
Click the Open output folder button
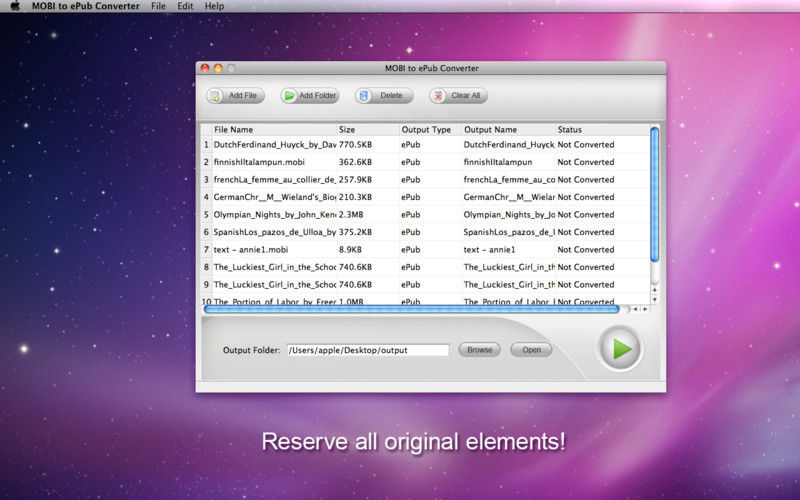click(531, 350)
